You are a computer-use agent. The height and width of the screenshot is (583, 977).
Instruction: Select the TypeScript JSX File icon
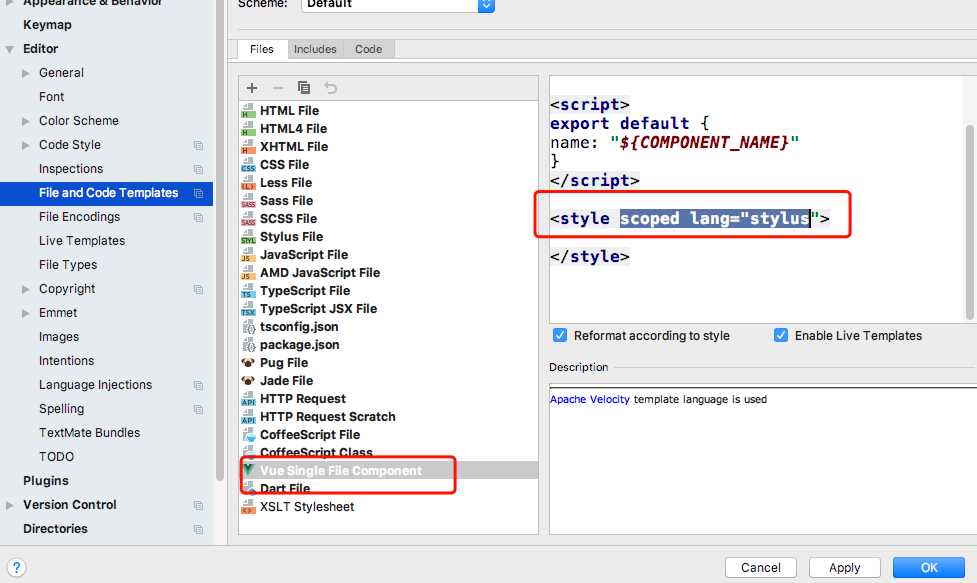click(248, 310)
